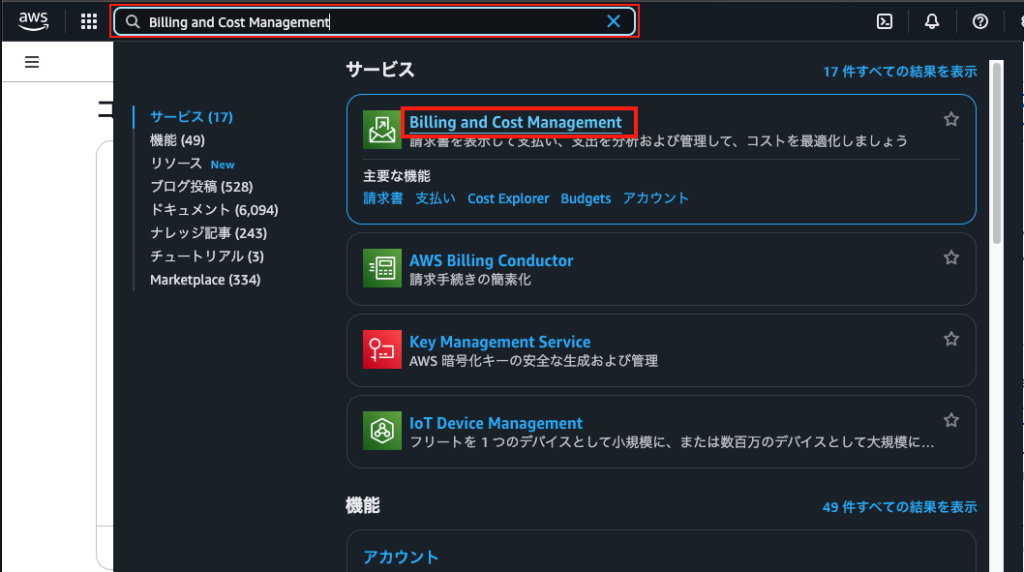Focus the search box containing Billing and Cost Management
The image size is (1024, 572).
click(x=374, y=22)
